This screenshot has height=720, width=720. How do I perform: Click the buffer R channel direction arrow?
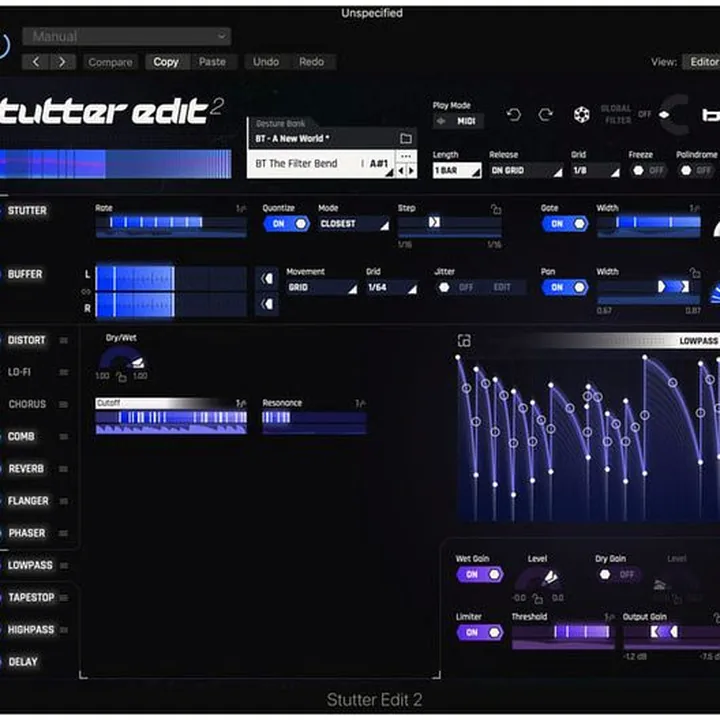pyautogui.click(x=267, y=304)
